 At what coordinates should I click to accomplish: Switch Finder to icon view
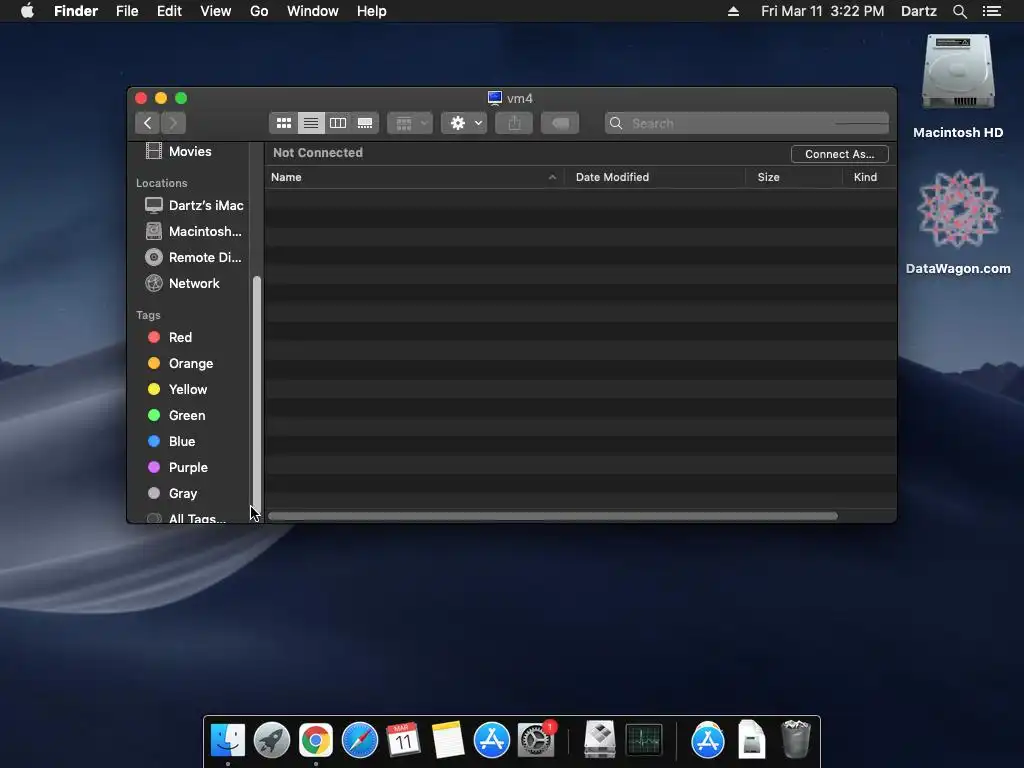(x=283, y=123)
